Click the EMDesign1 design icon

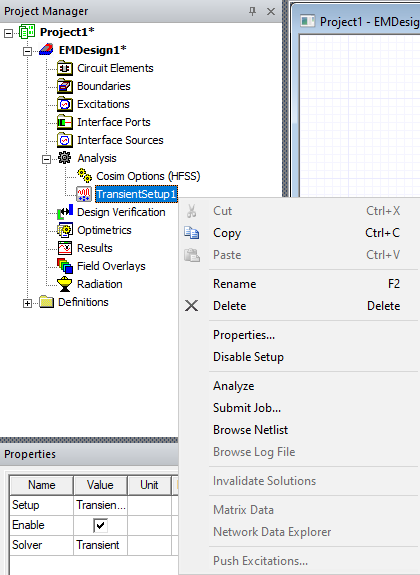pos(46,50)
